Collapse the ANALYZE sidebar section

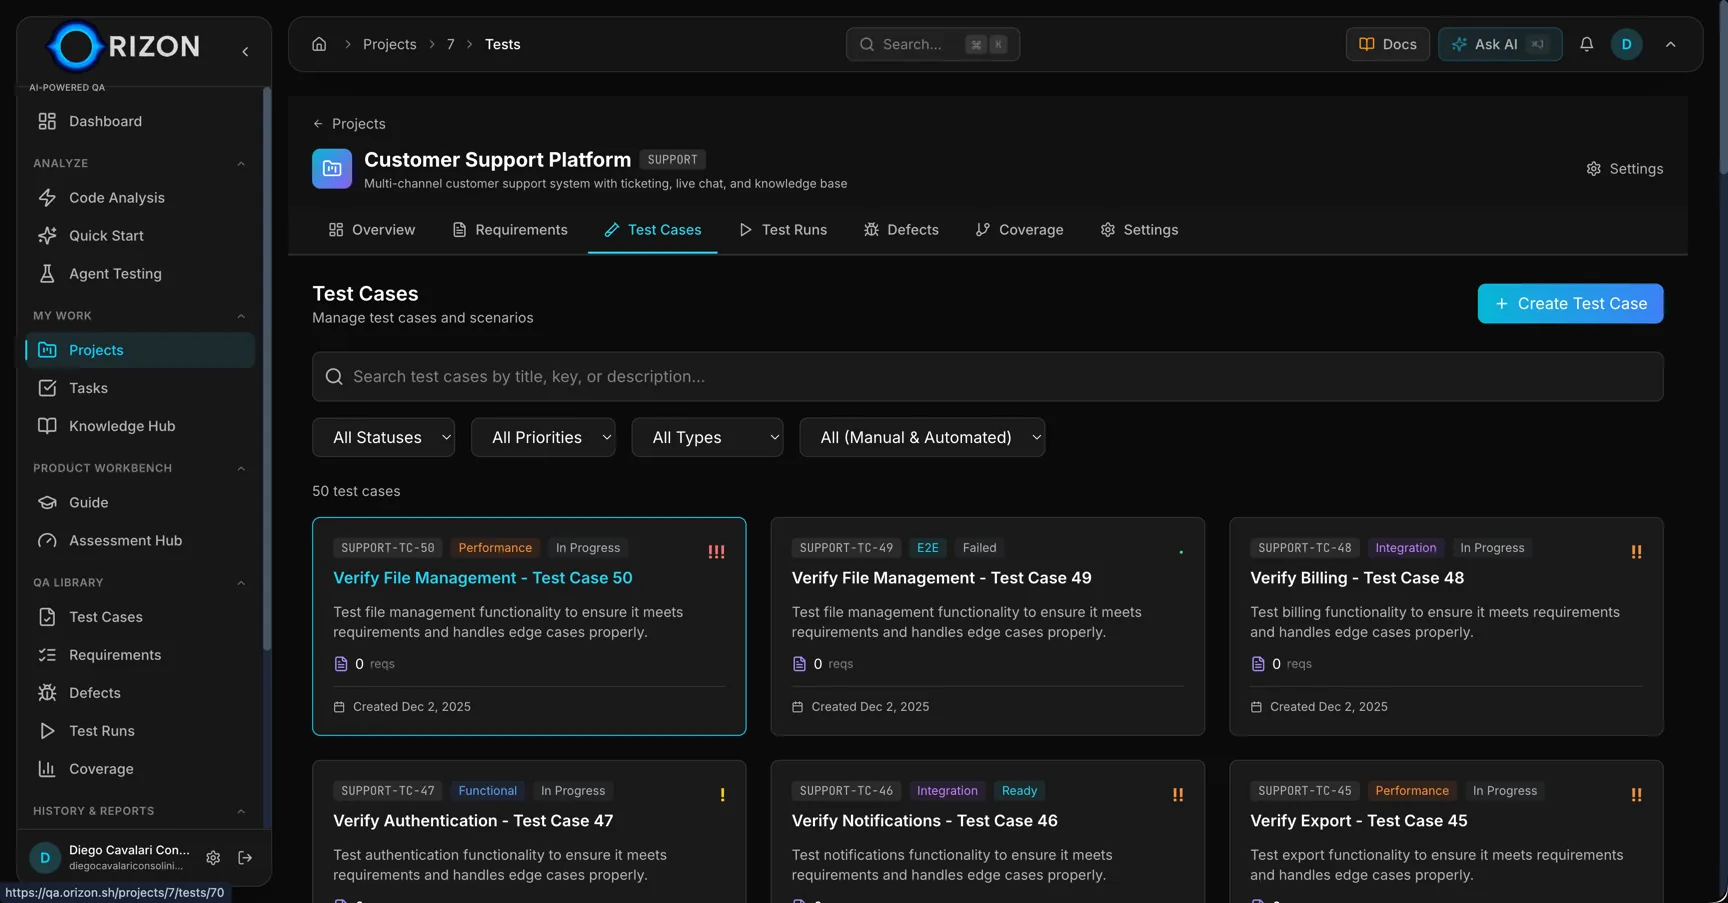pos(241,163)
